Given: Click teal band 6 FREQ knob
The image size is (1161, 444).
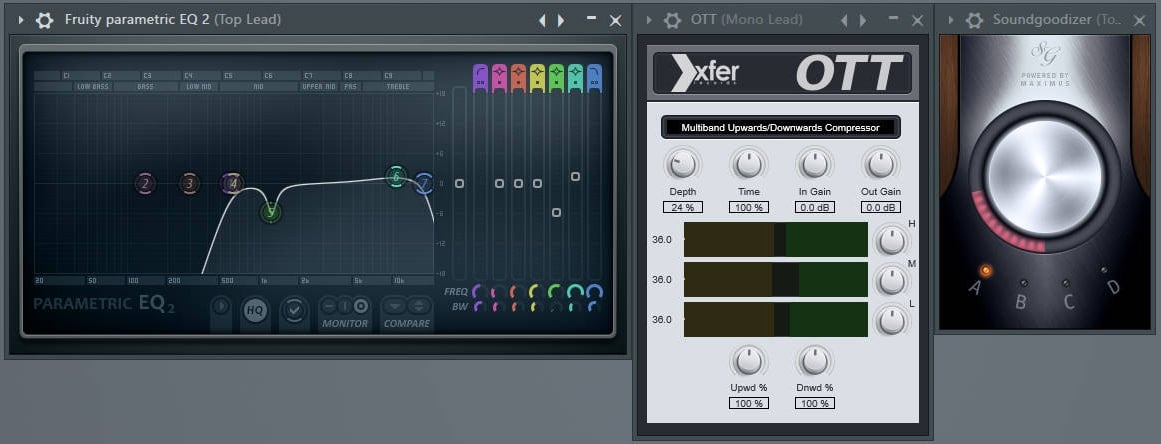Looking at the screenshot, I should pyautogui.click(x=575, y=292).
